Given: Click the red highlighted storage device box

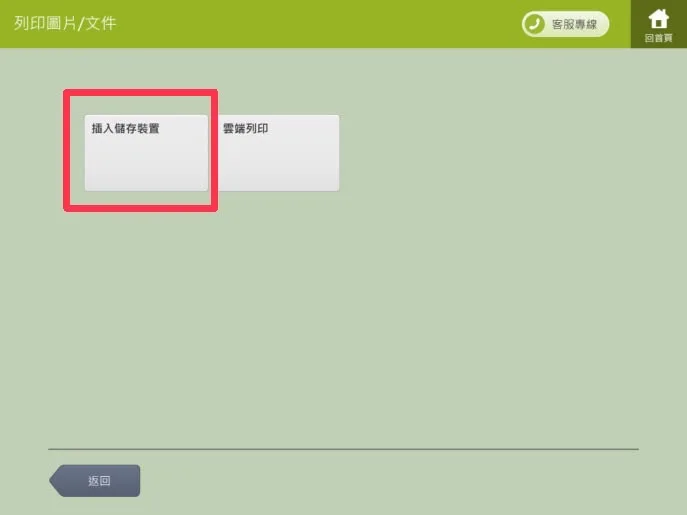Looking at the screenshot, I should 141,150.
